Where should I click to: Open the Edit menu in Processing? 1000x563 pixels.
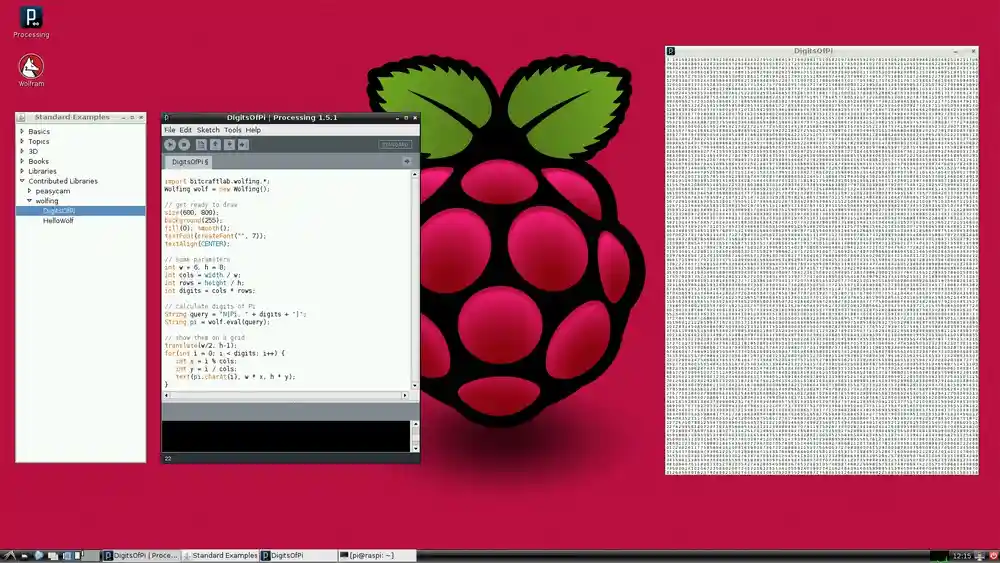coord(186,130)
